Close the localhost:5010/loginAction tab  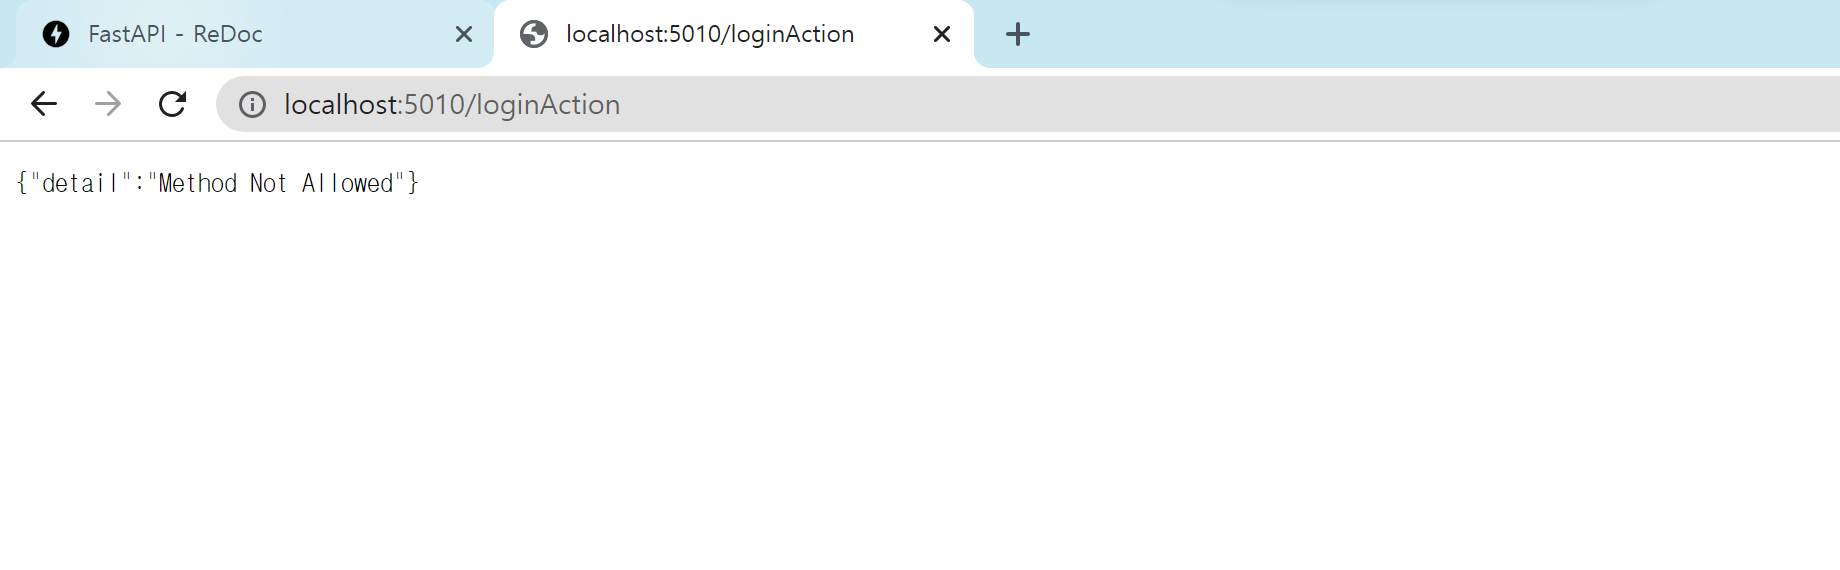click(x=942, y=34)
